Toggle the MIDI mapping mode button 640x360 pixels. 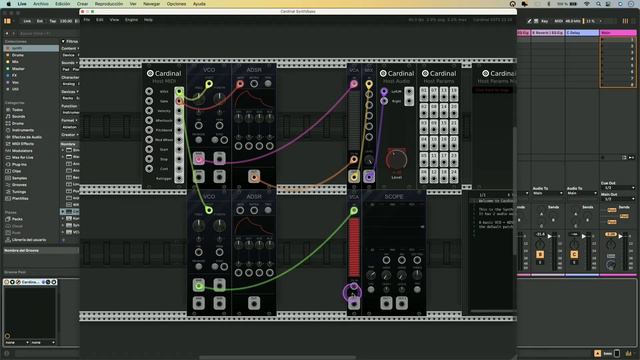(x=558, y=21)
